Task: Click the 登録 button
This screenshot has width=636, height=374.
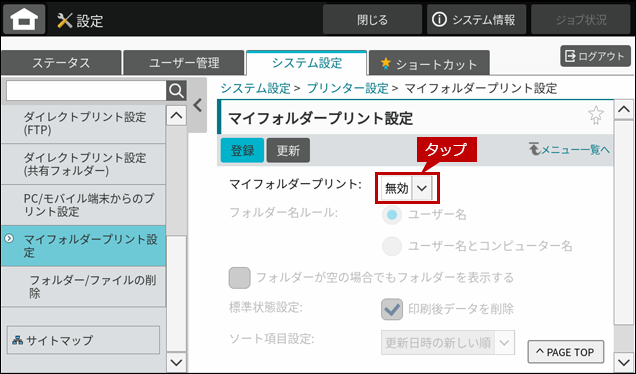Action: [x=242, y=150]
